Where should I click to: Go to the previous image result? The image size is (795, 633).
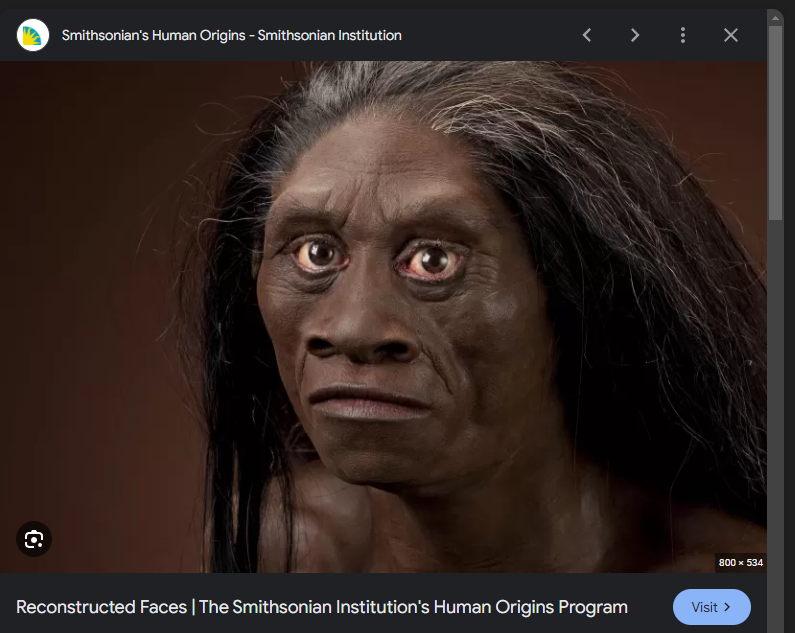tap(587, 36)
